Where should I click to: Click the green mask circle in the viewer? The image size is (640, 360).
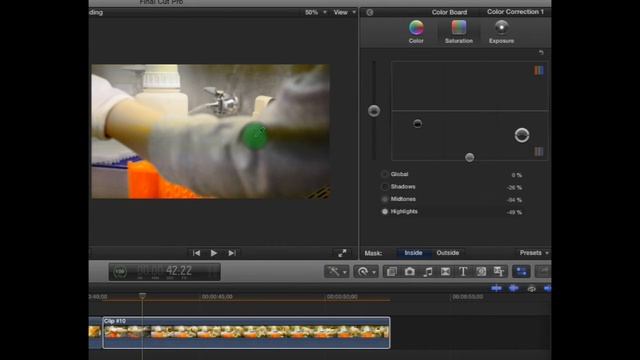click(254, 136)
